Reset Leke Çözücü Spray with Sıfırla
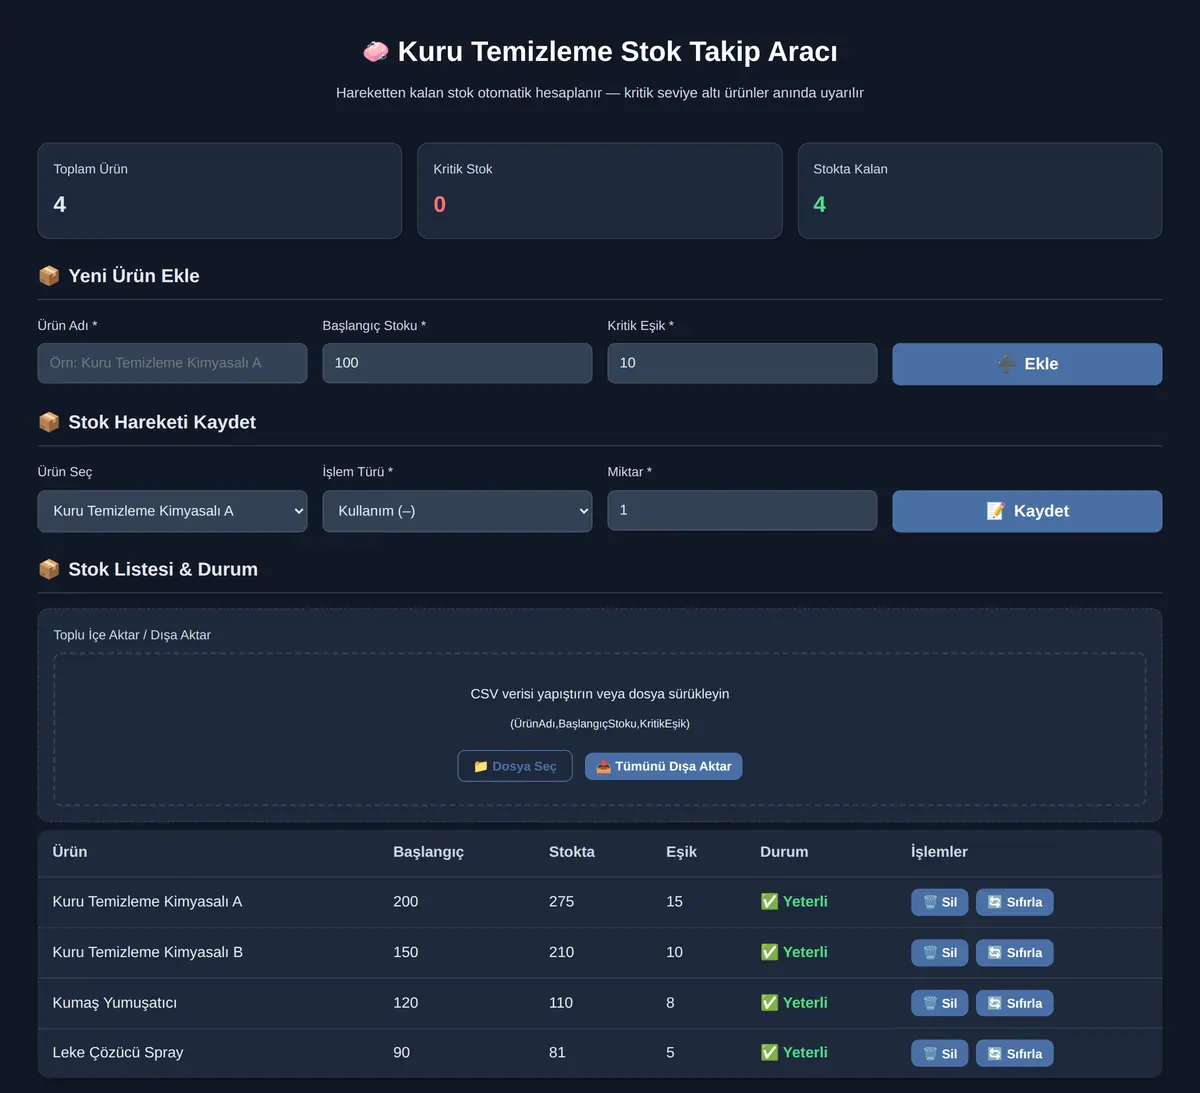Screen dimensions: 1200x1093 1014,1053
